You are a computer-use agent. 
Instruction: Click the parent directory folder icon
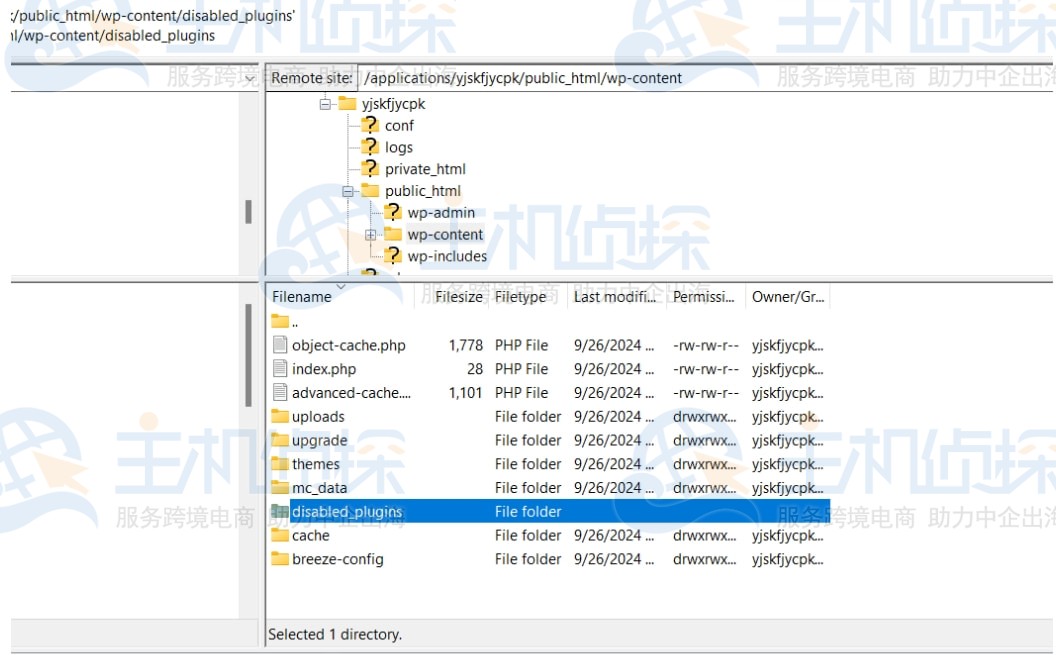pos(280,322)
